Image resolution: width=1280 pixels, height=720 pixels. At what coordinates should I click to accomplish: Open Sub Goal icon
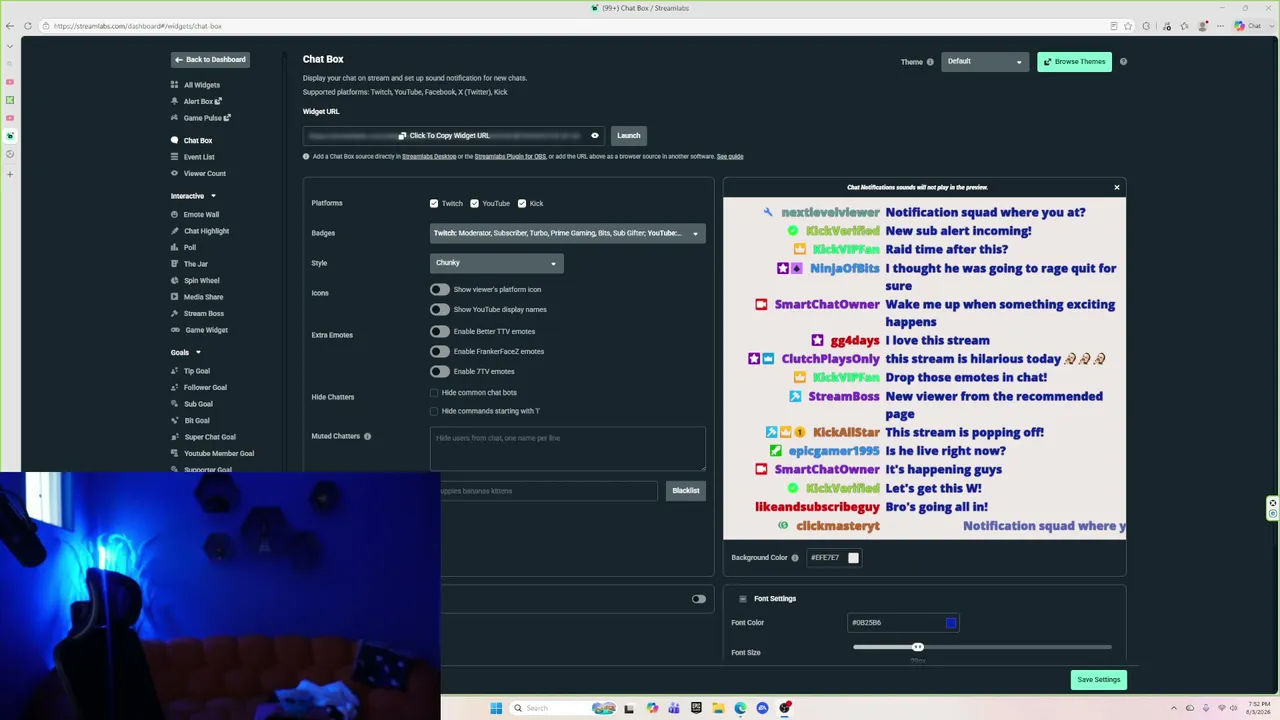(x=174, y=404)
